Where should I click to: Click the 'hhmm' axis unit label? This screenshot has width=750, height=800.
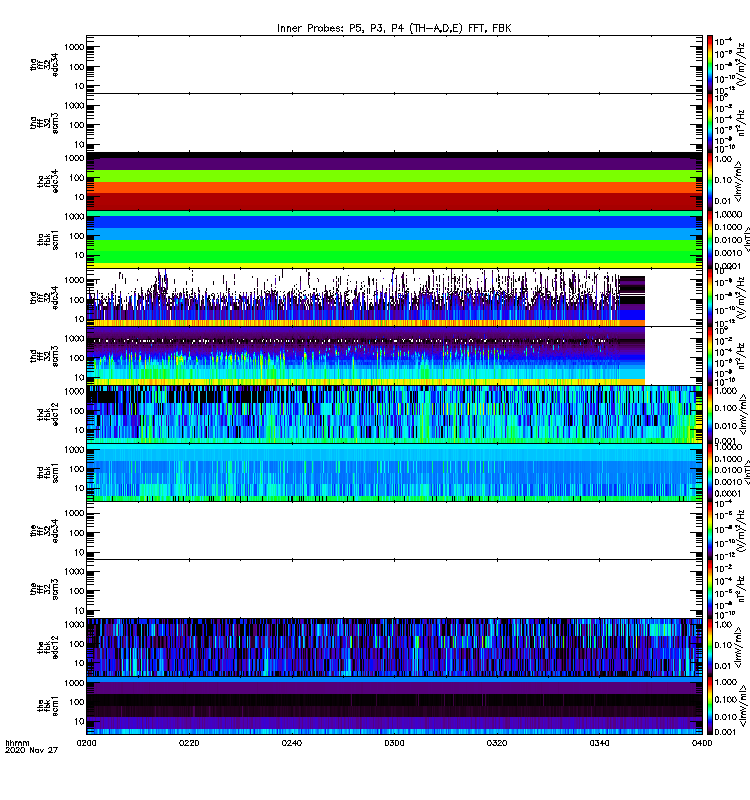[x=17, y=743]
